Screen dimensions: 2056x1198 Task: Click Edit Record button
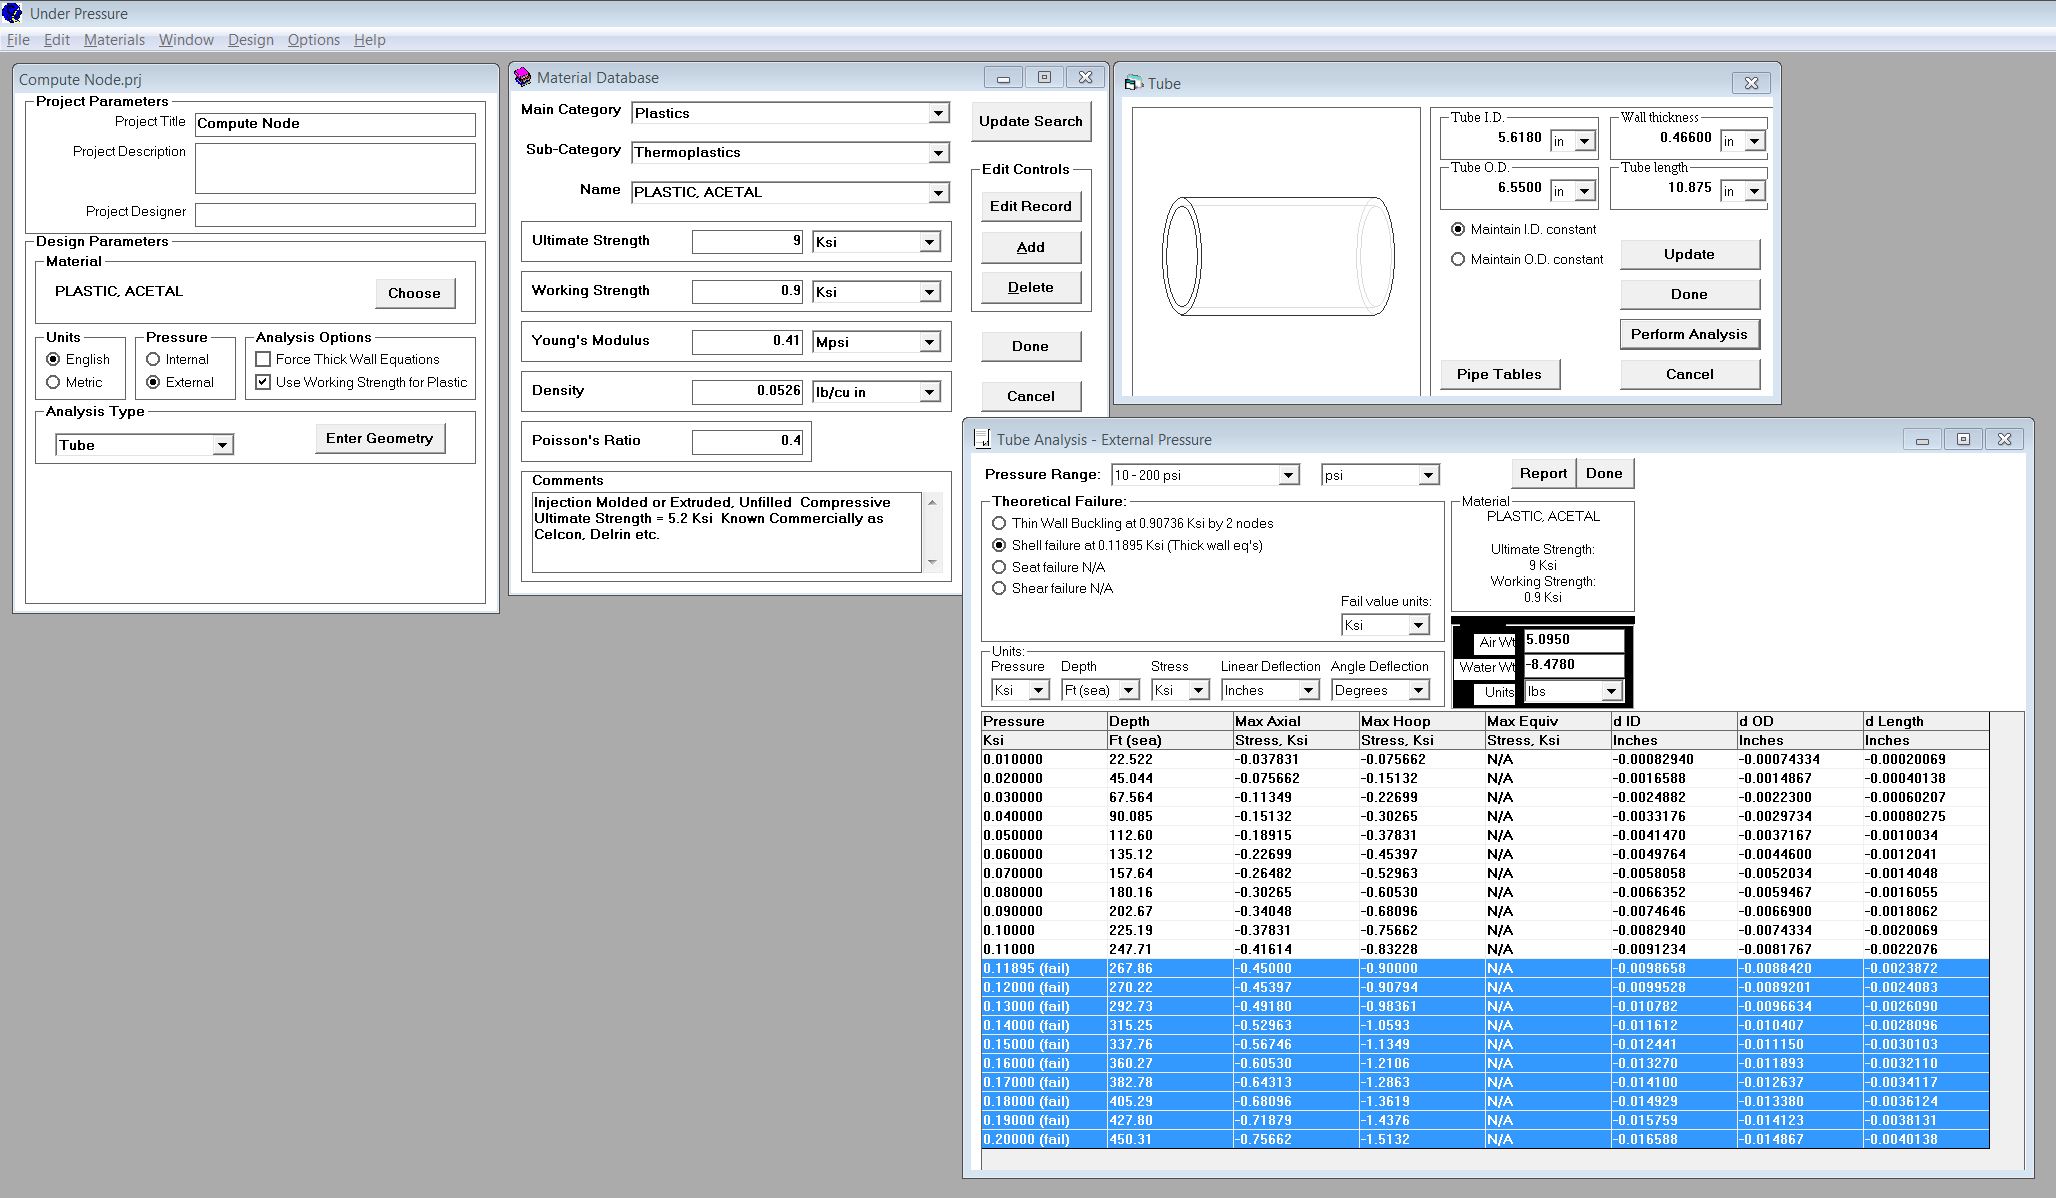[x=1030, y=206]
